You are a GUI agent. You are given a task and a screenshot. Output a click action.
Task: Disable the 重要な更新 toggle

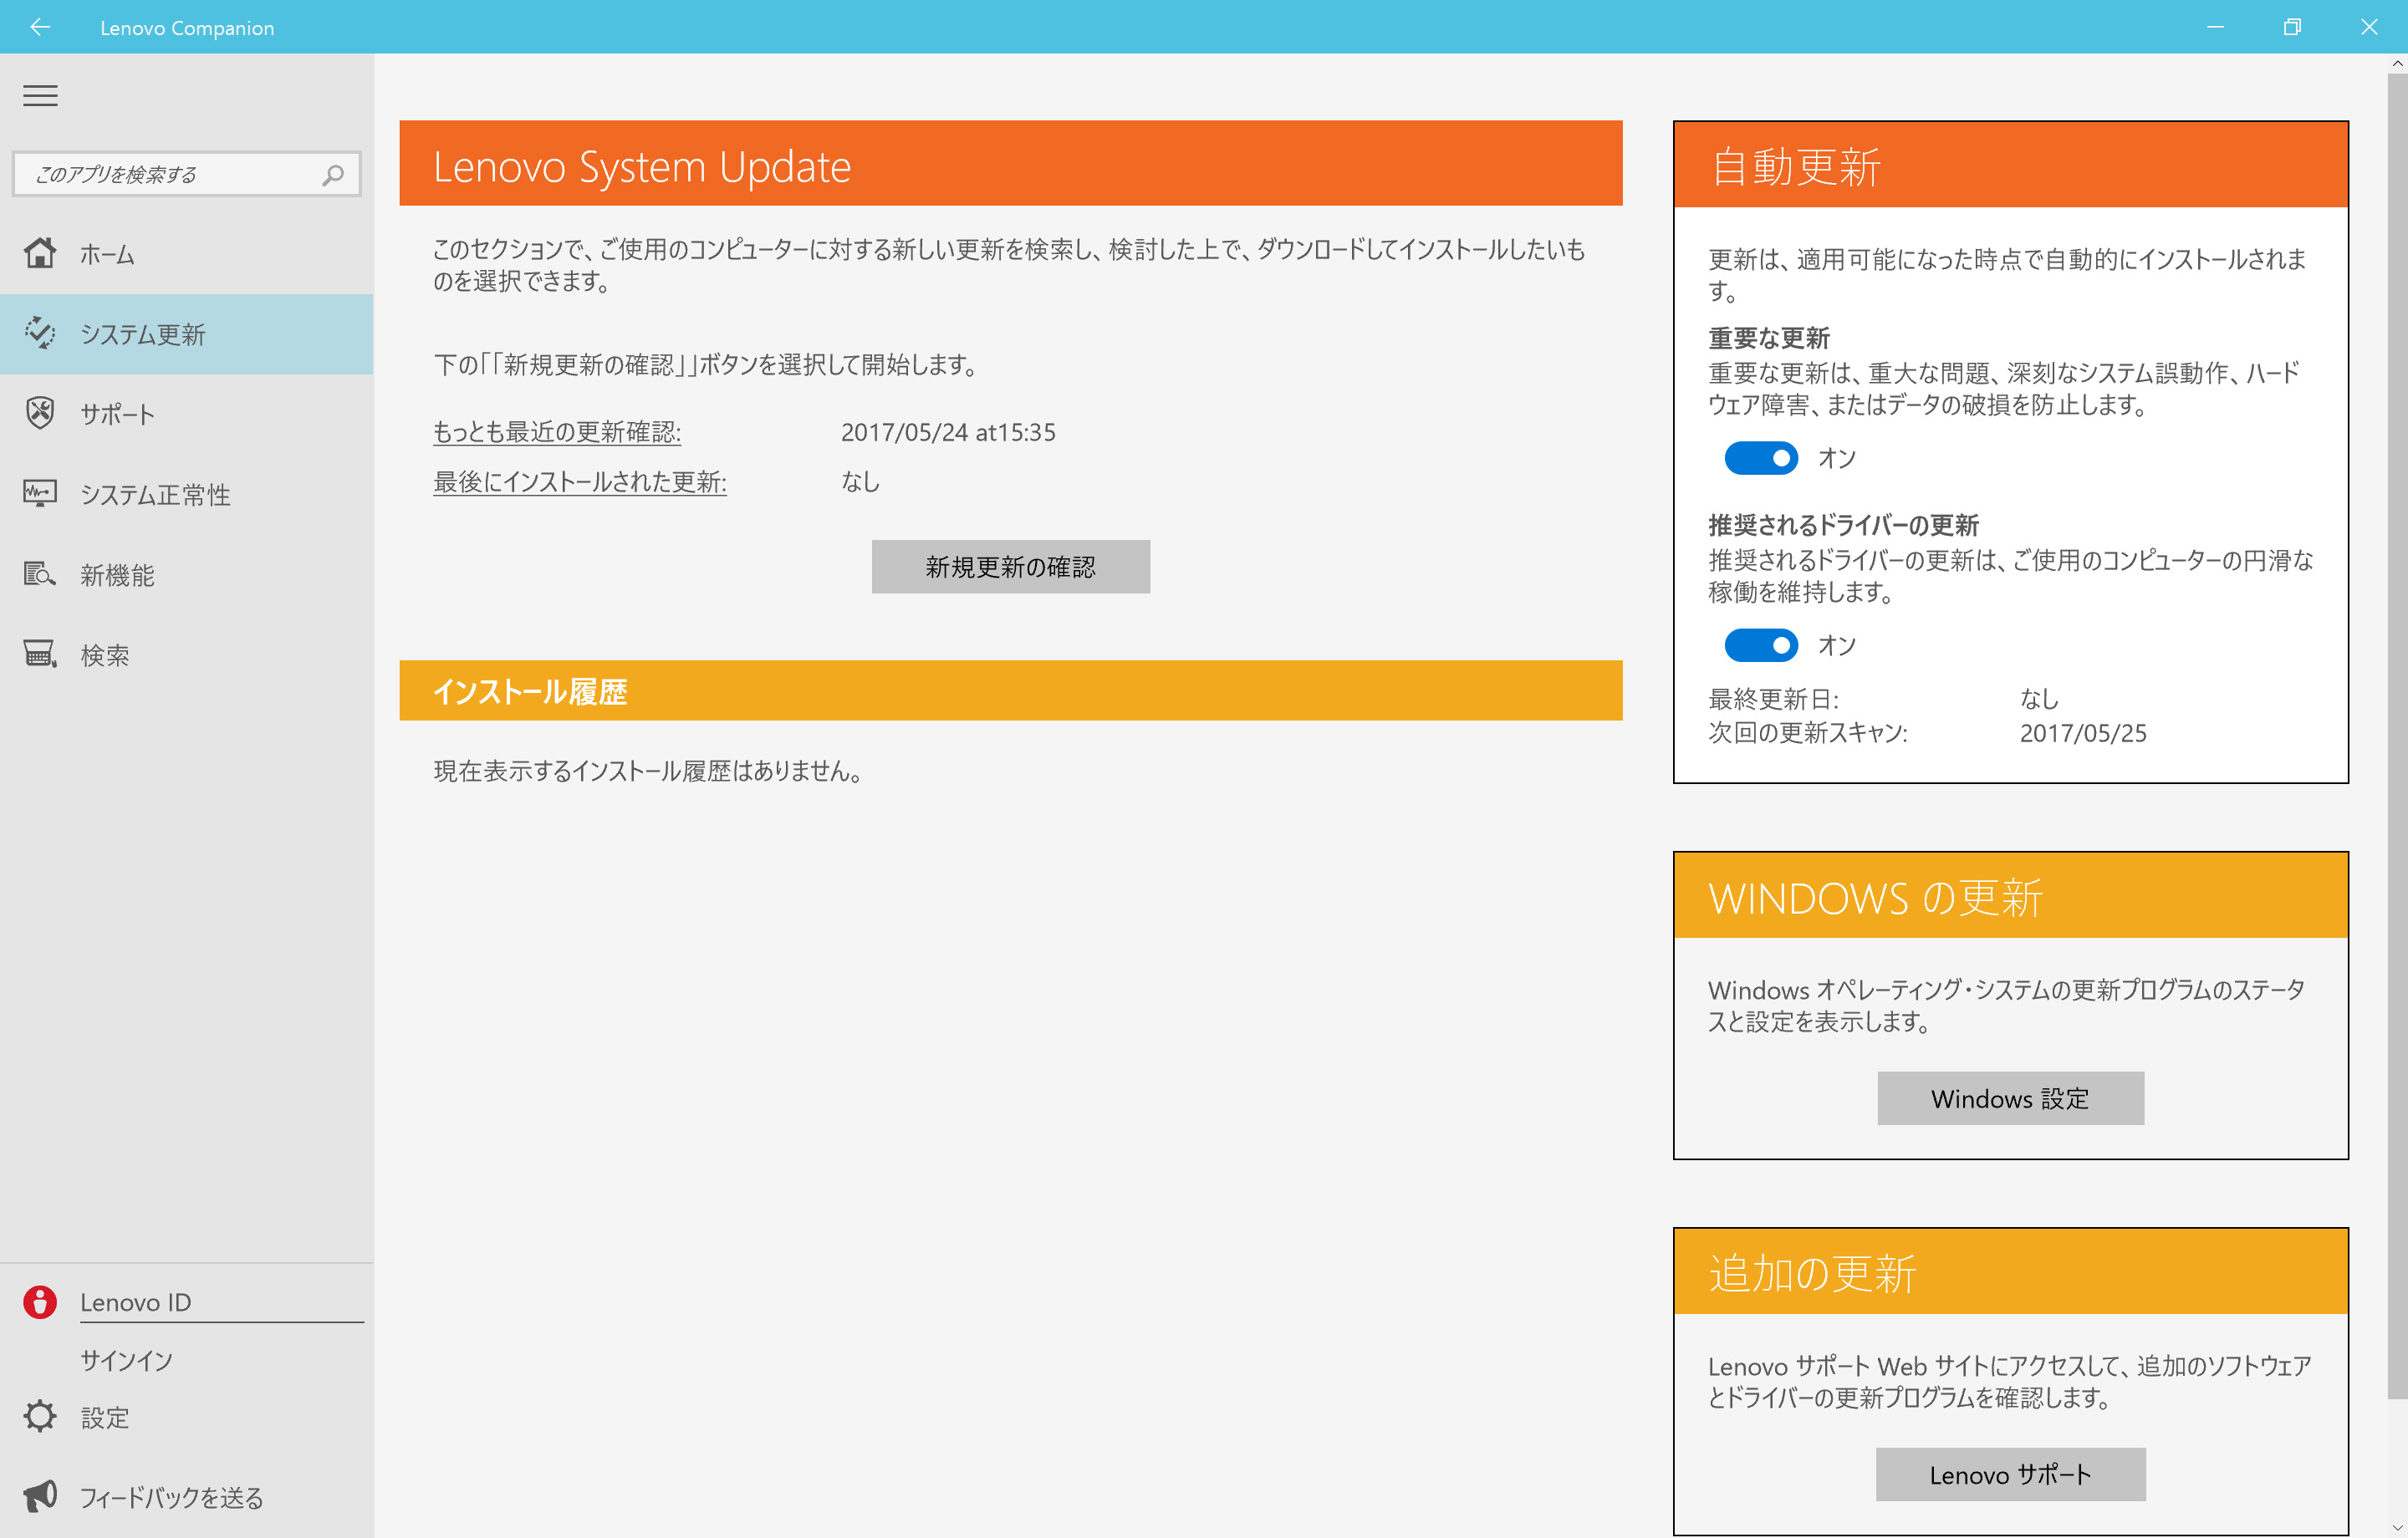(x=1760, y=458)
